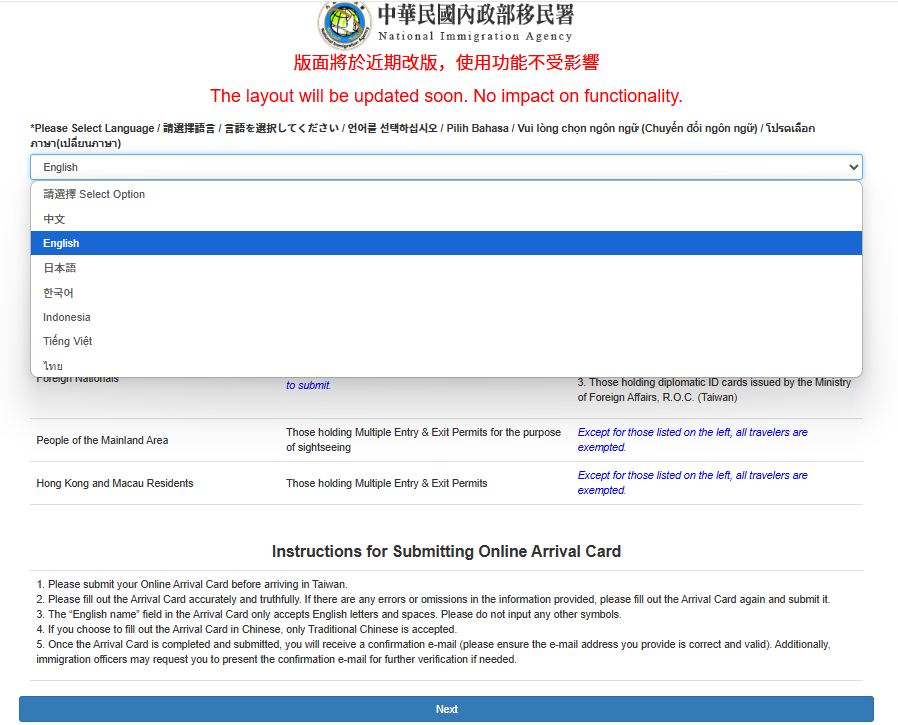Click Instructions for Submitting Online Arrival Card heading
This screenshot has width=898, height=725.
(446, 551)
